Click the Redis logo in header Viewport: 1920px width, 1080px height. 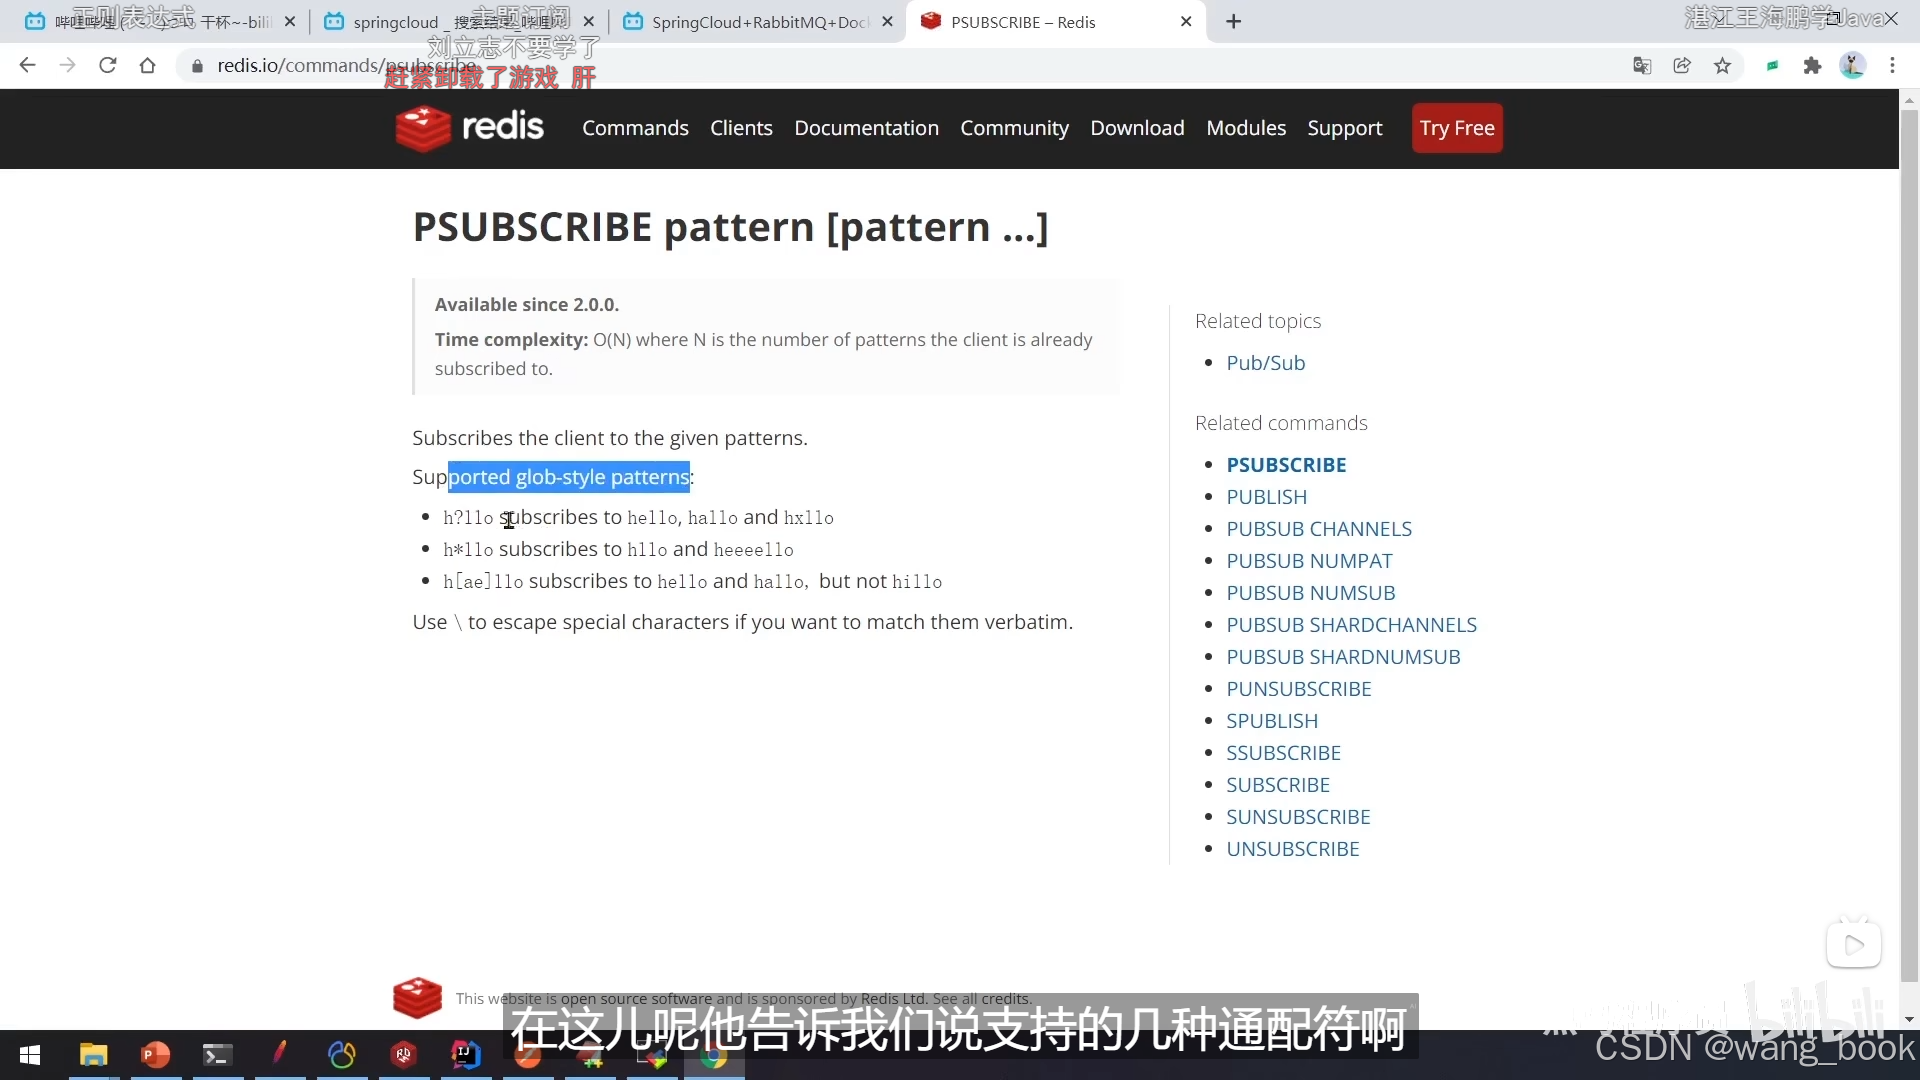pos(469,128)
